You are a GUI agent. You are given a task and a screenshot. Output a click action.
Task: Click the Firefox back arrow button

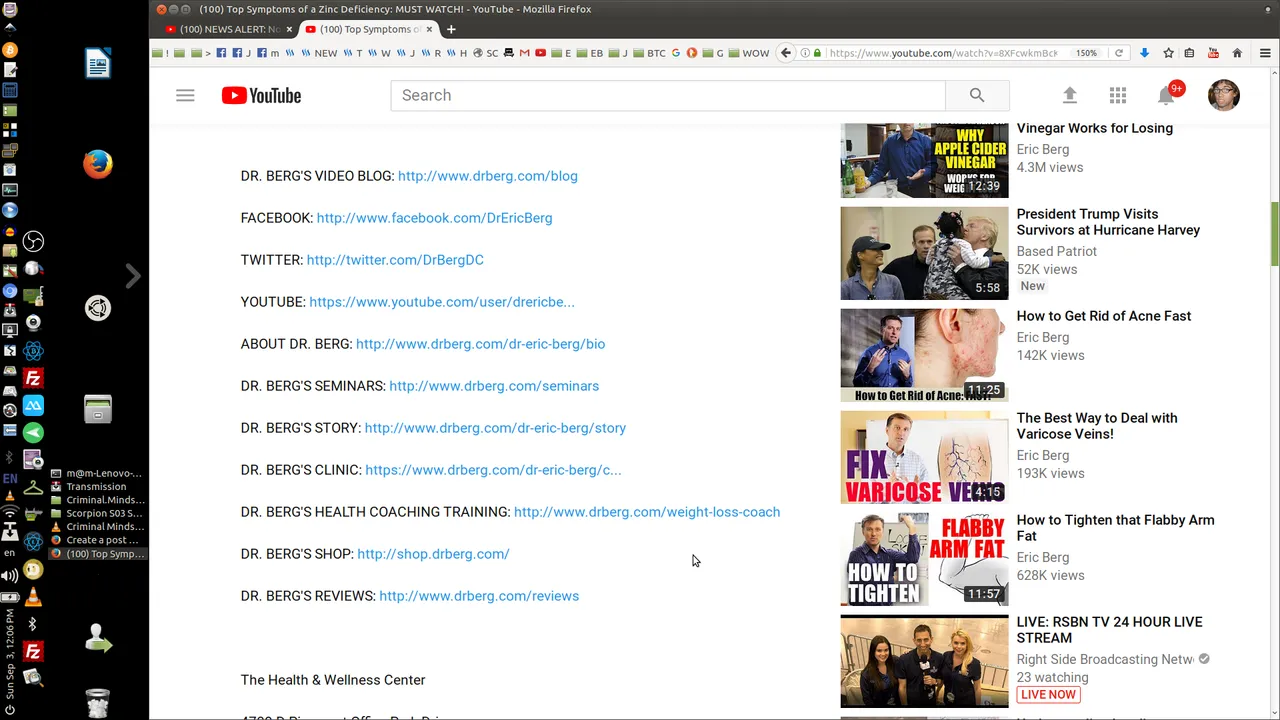tap(786, 53)
